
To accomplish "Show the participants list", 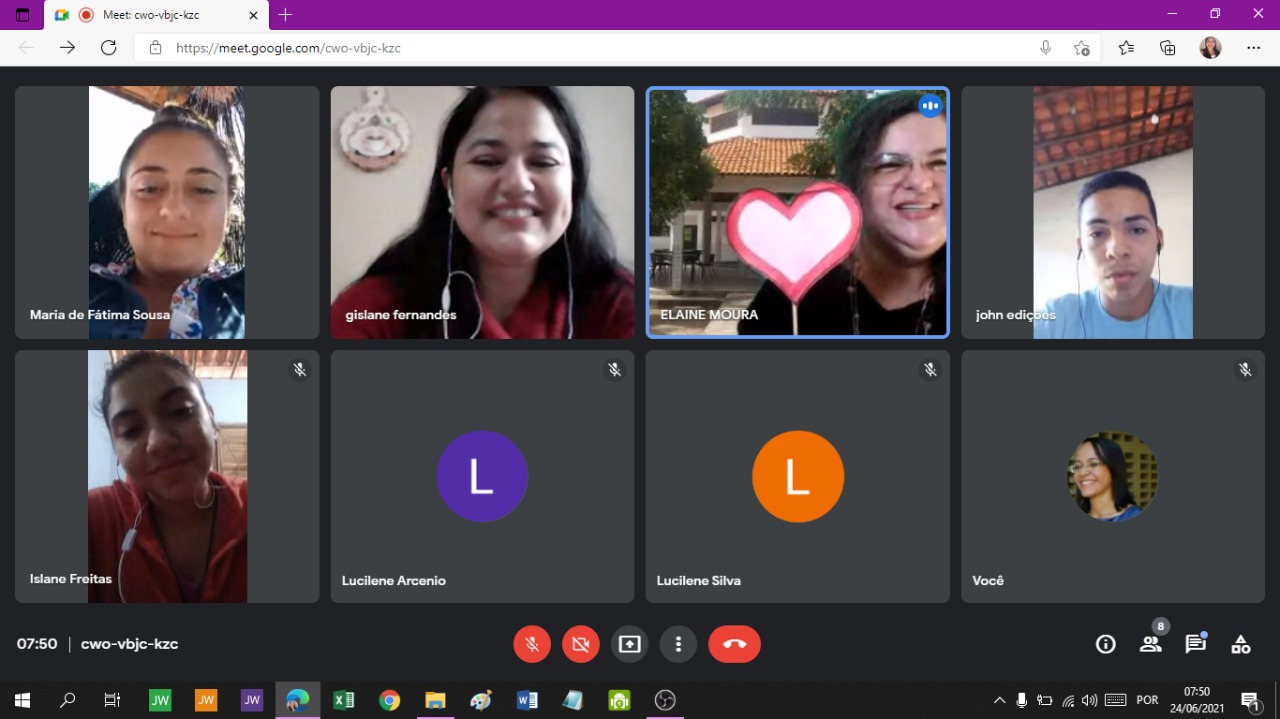I will click(1151, 644).
